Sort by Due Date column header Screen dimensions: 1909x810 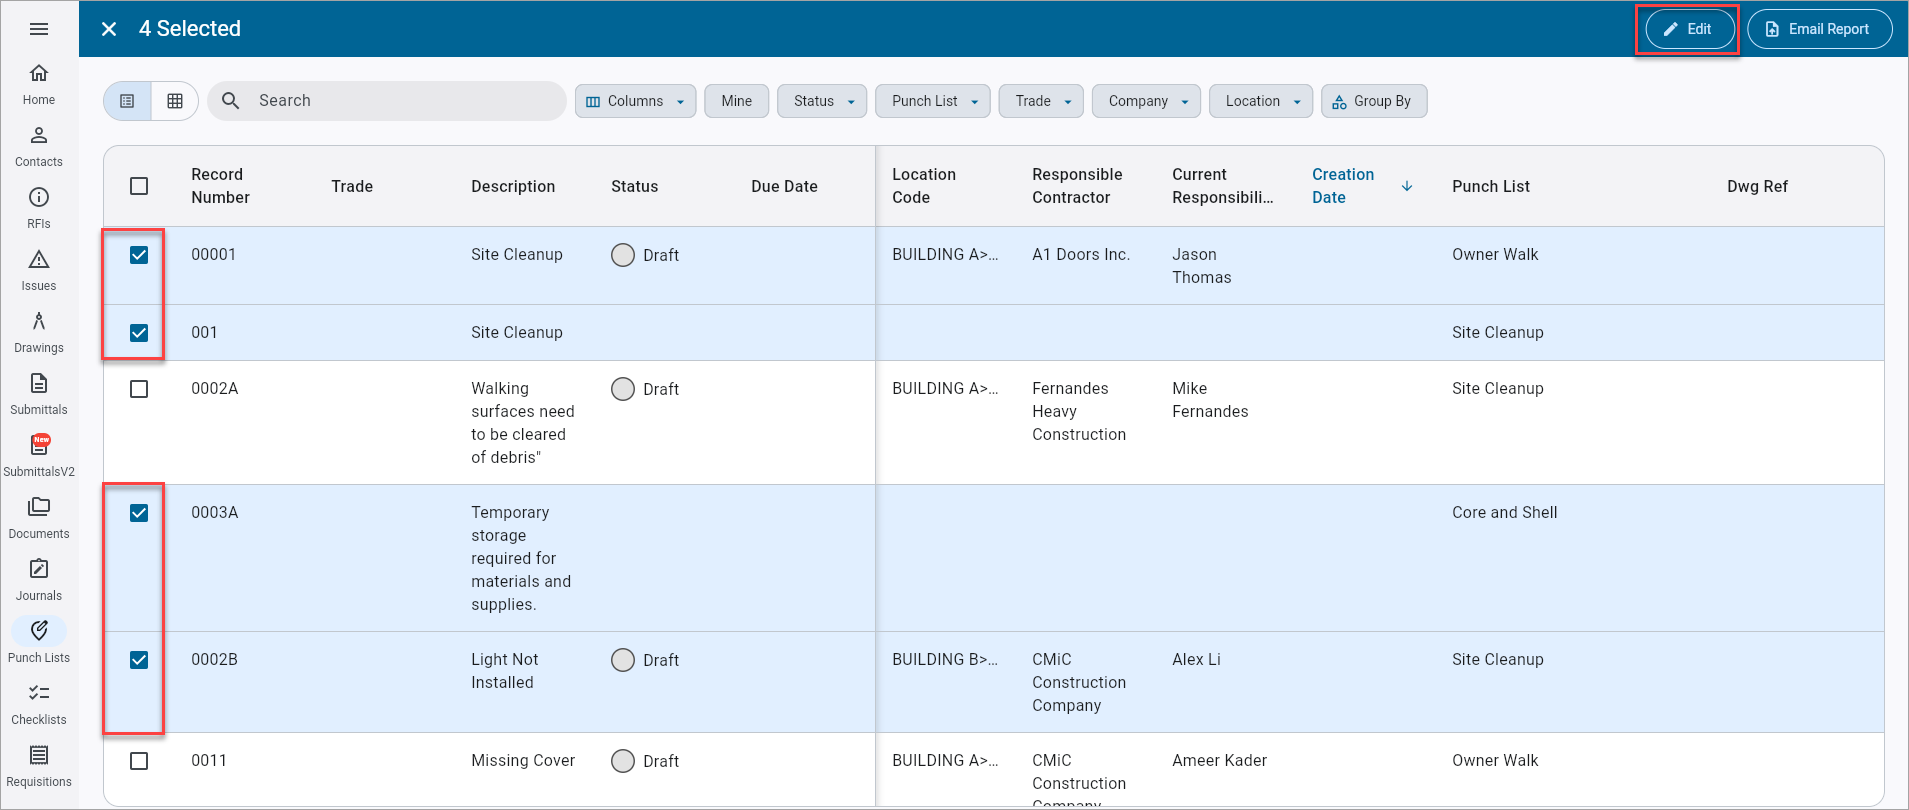[784, 186]
